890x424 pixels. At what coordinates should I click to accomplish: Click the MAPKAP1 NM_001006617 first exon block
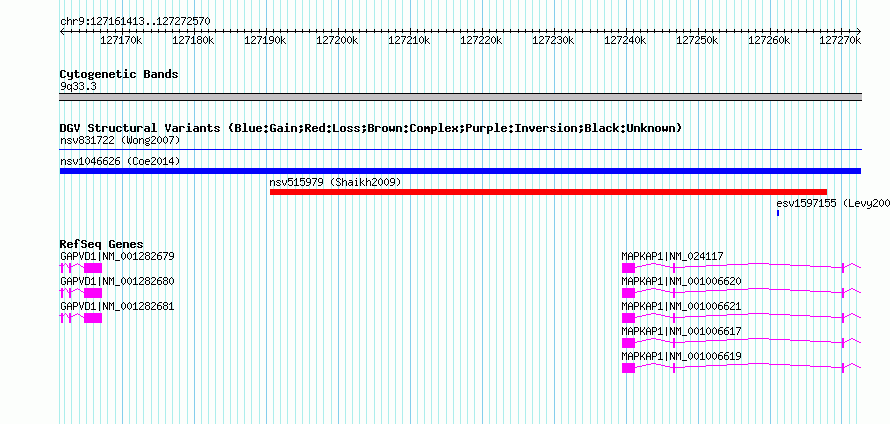(628, 343)
